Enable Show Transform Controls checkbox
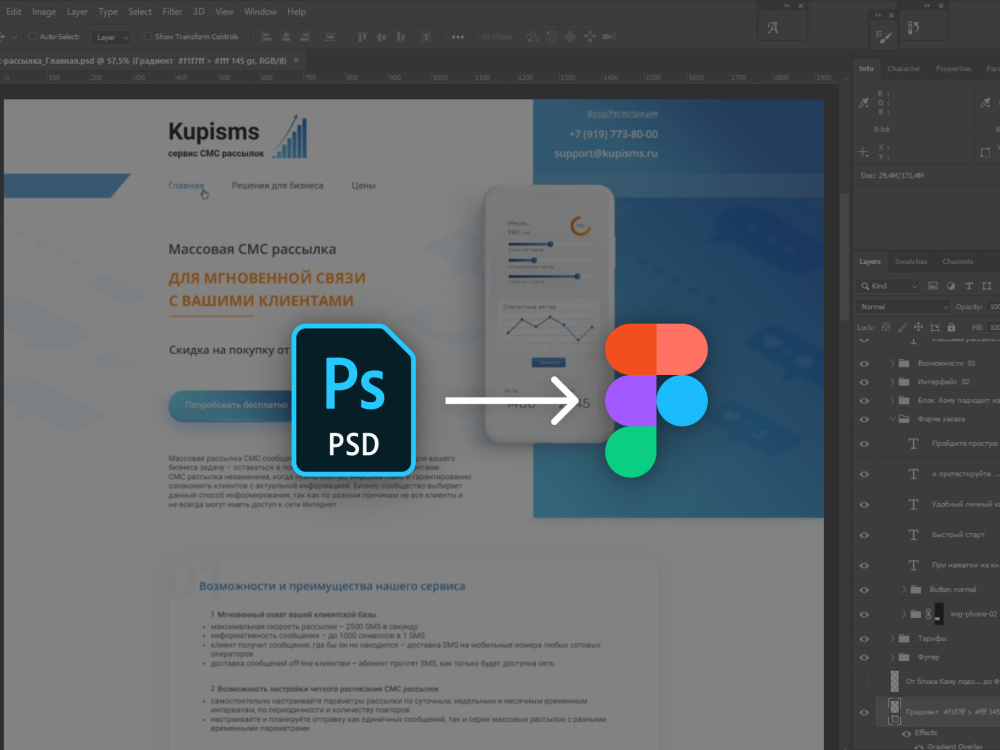 point(147,37)
